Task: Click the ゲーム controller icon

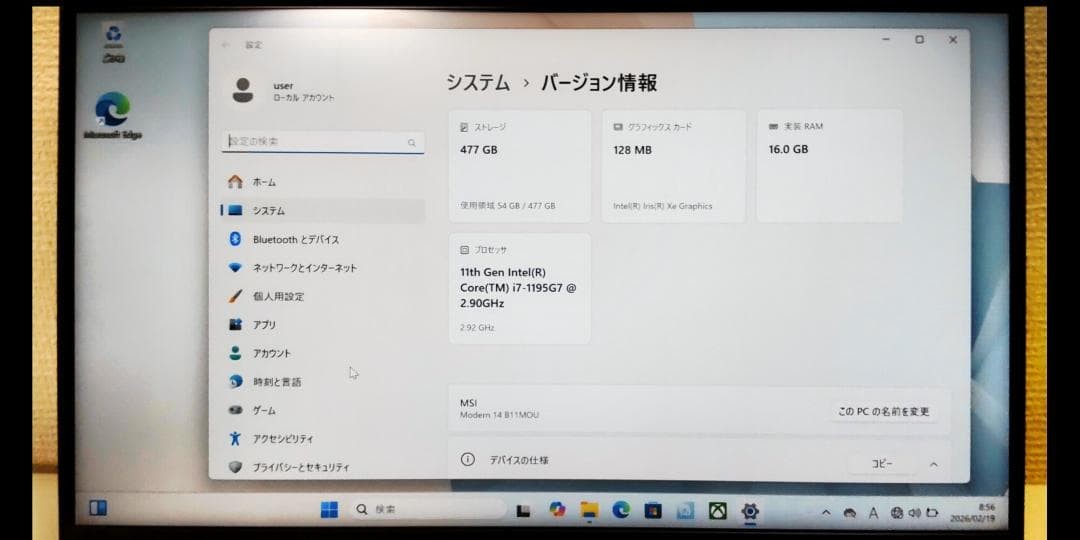Action: 236,410
